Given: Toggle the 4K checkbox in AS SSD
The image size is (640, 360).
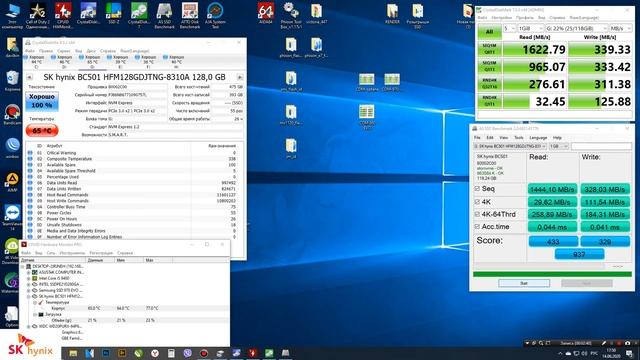Looking at the screenshot, I should click(477, 202).
